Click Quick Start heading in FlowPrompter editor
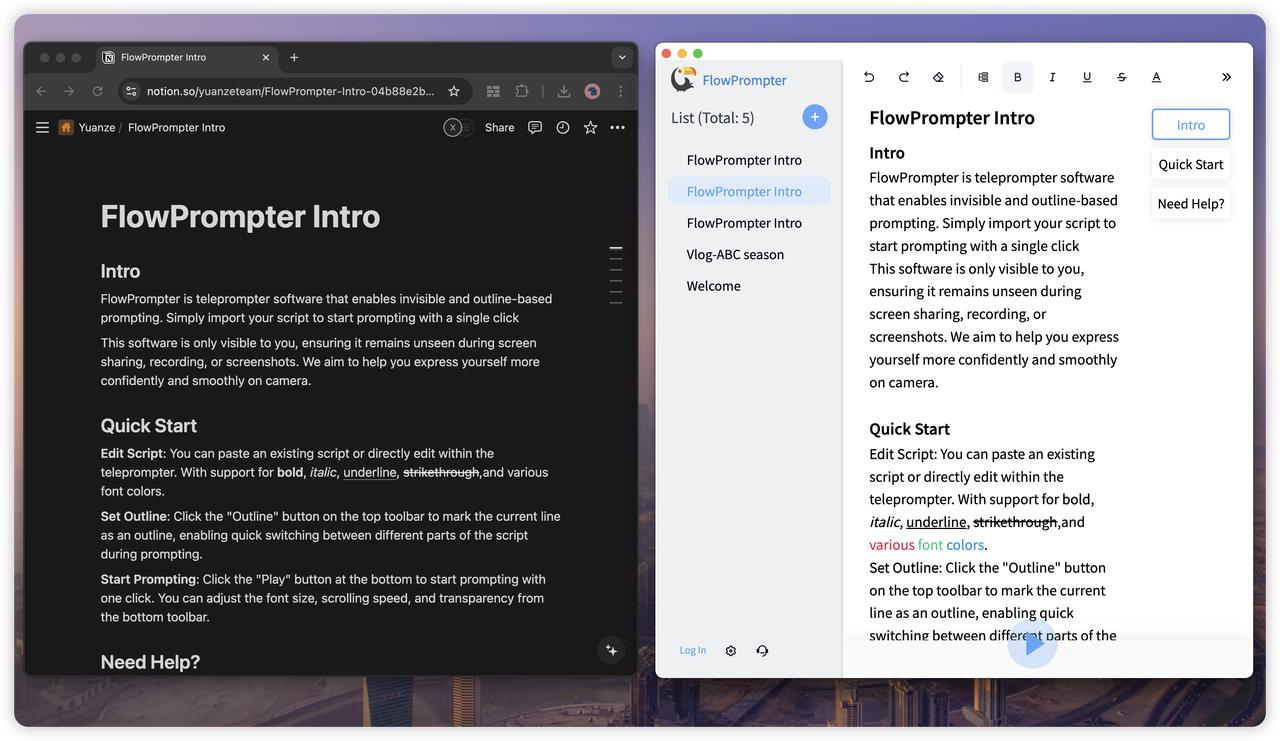This screenshot has width=1280, height=741. pos(910,429)
